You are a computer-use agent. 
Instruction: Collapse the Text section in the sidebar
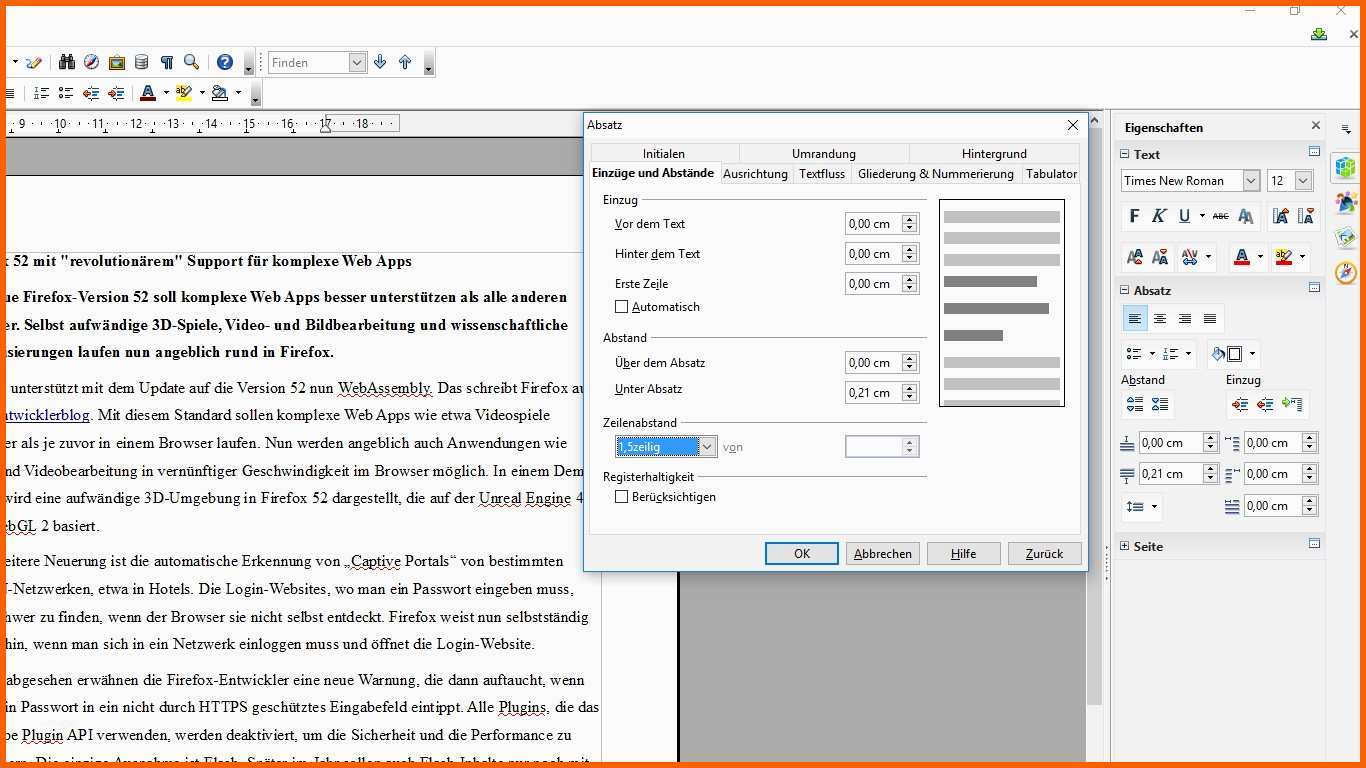tap(1125, 154)
